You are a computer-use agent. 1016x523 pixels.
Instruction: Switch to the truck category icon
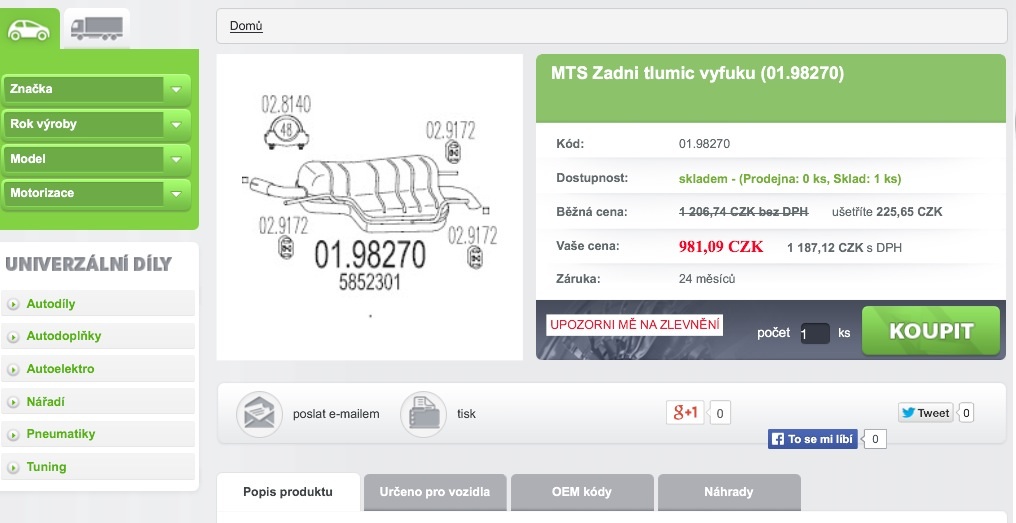[x=96, y=29]
